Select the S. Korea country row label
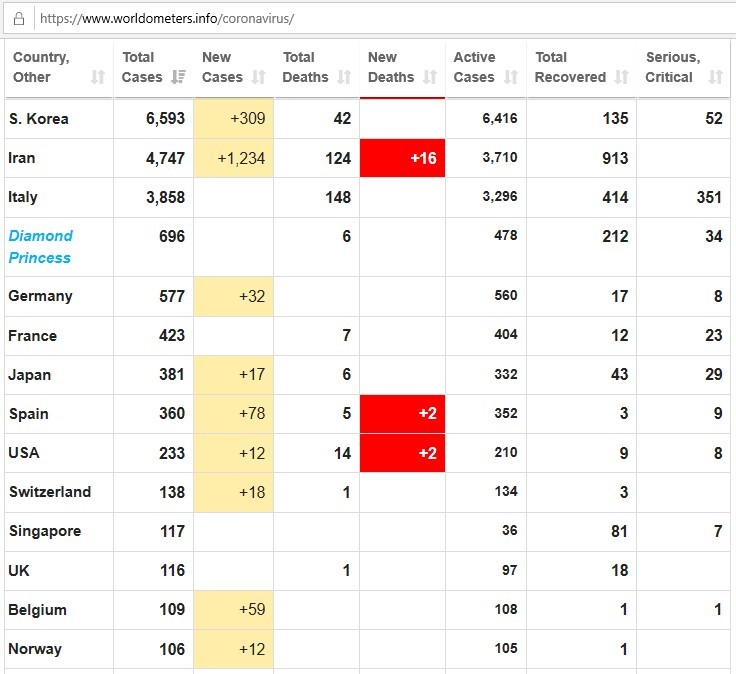Image resolution: width=736 pixels, height=674 pixels. [38, 119]
